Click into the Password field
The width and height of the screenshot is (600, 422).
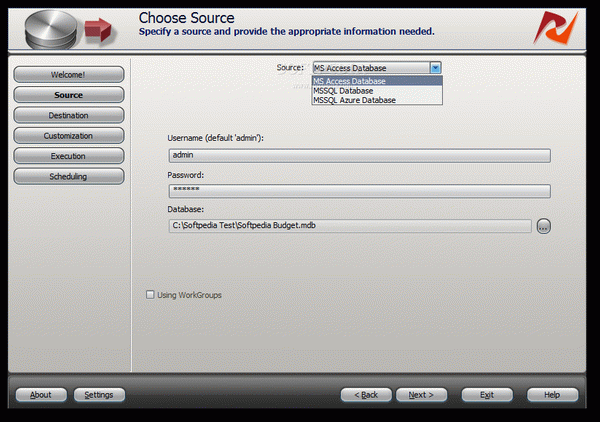[x=360, y=191]
